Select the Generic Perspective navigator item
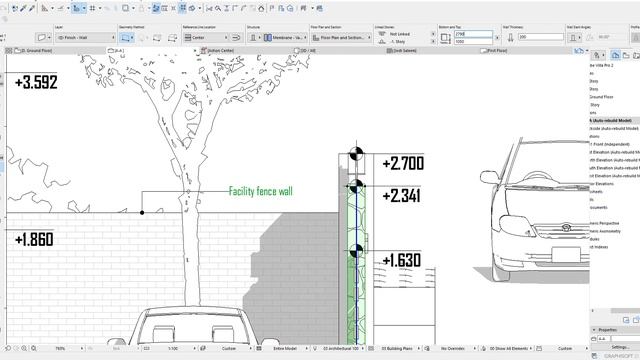The width and height of the screenshot is (640, 360). point(605,223)
